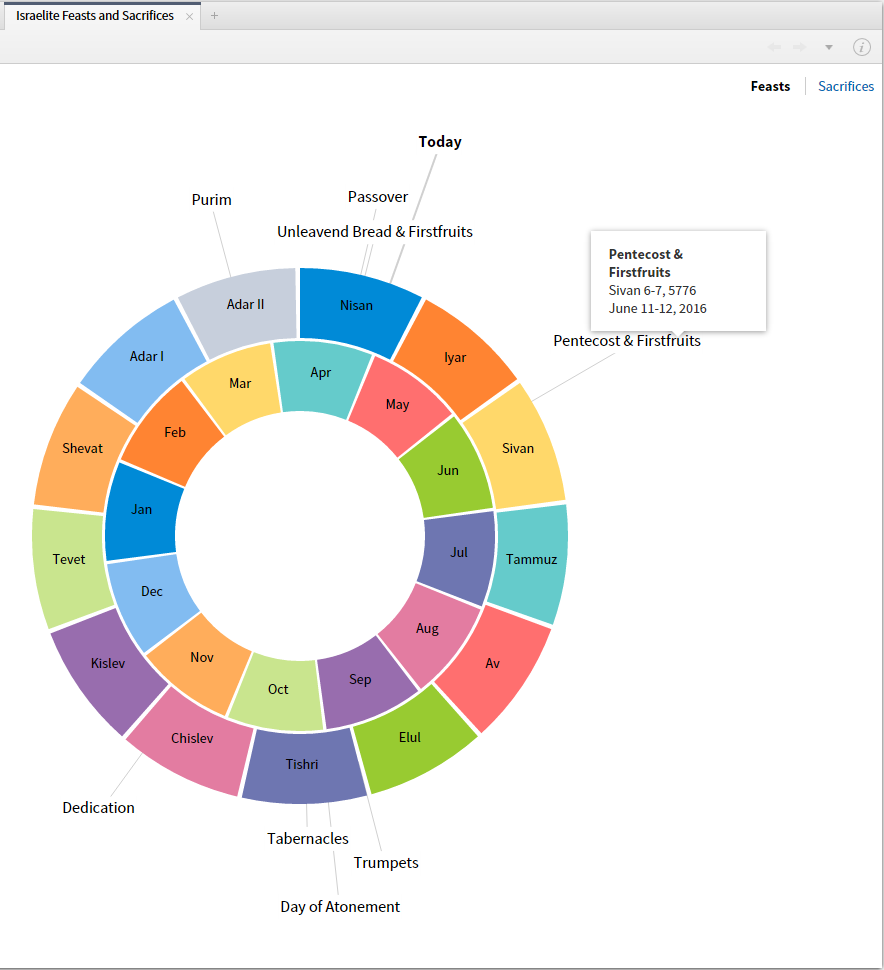Screen dimensions: 884x970
Task: Click the Dec inner ring segment
Action: click(152, 591)
